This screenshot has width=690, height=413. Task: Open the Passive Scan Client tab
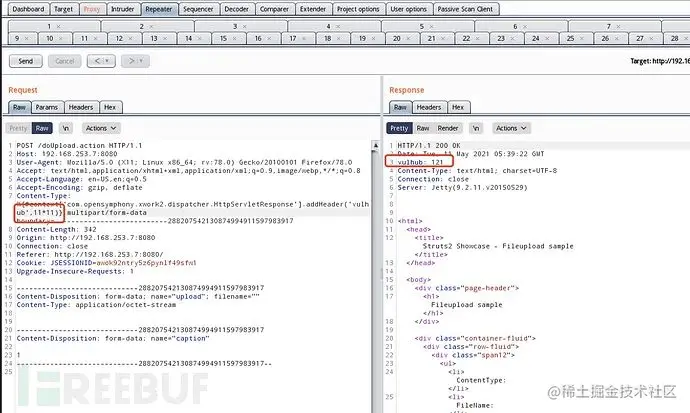(466, 9)
